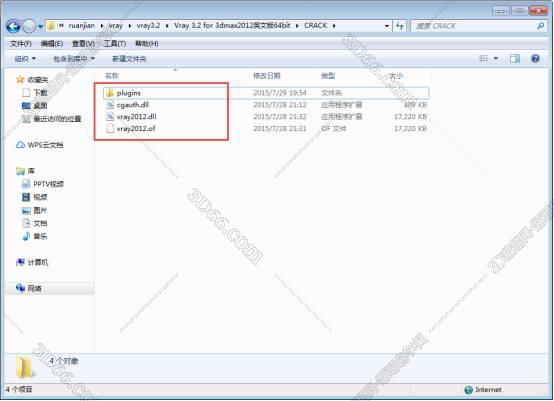This screenshot has width=554, height=401.
Task: Open help with the question mark icon
Action: [535, 59]
